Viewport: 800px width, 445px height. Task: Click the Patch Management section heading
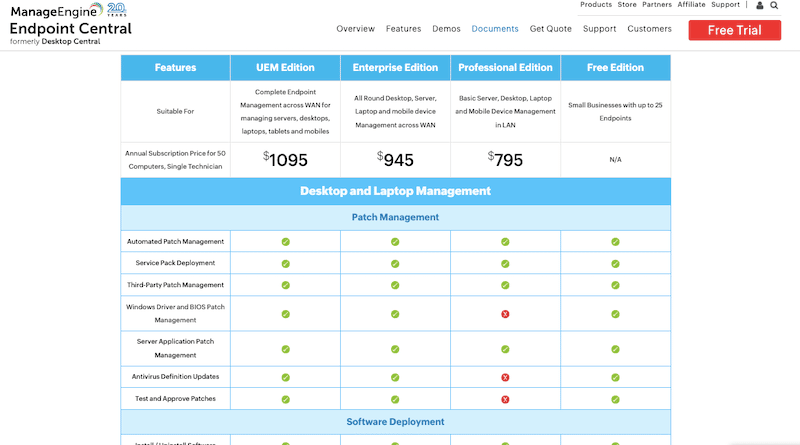coord(395,217)
